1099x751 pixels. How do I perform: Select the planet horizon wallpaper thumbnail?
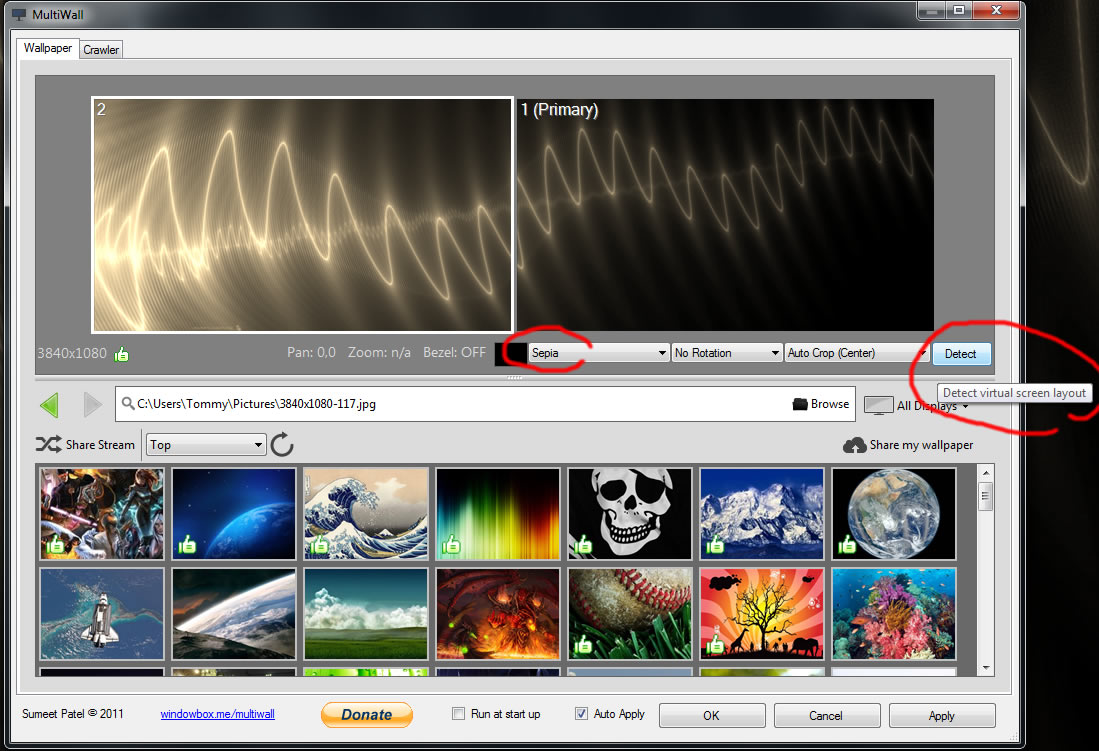coord(234,614)
